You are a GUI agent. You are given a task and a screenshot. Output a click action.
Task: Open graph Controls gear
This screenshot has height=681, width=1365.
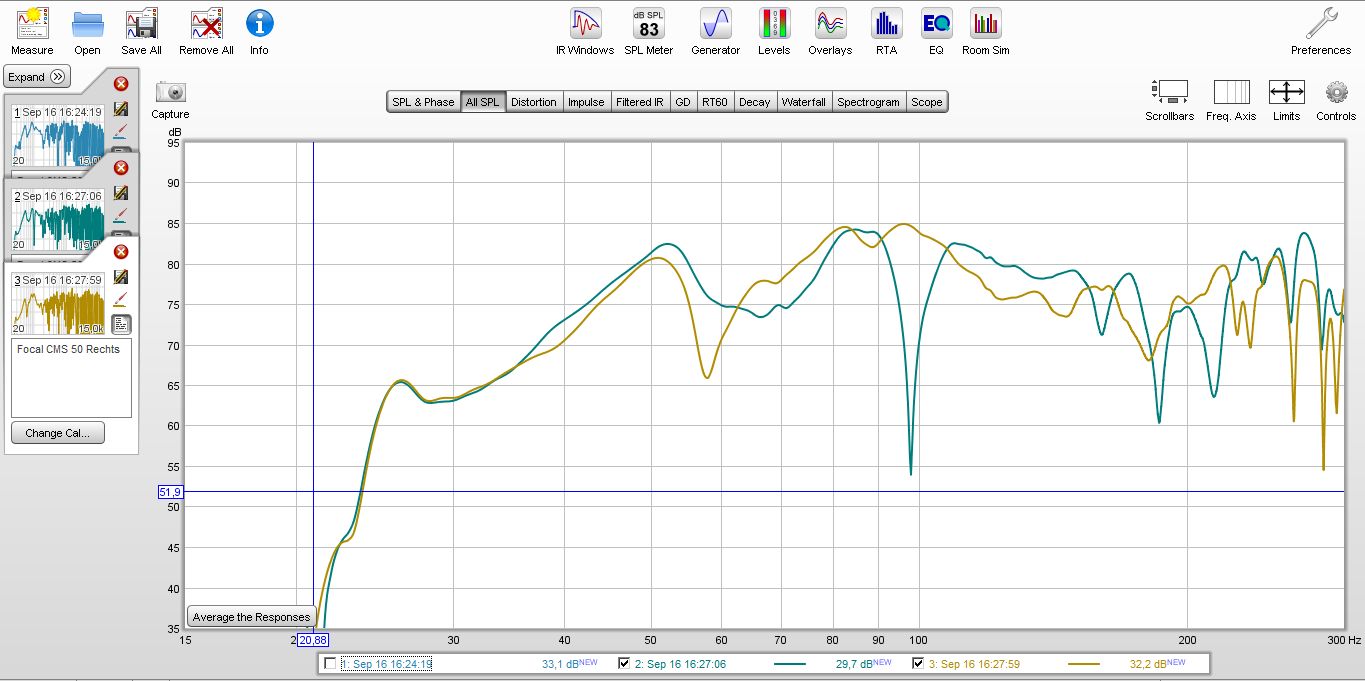[x=1336, y=92]
